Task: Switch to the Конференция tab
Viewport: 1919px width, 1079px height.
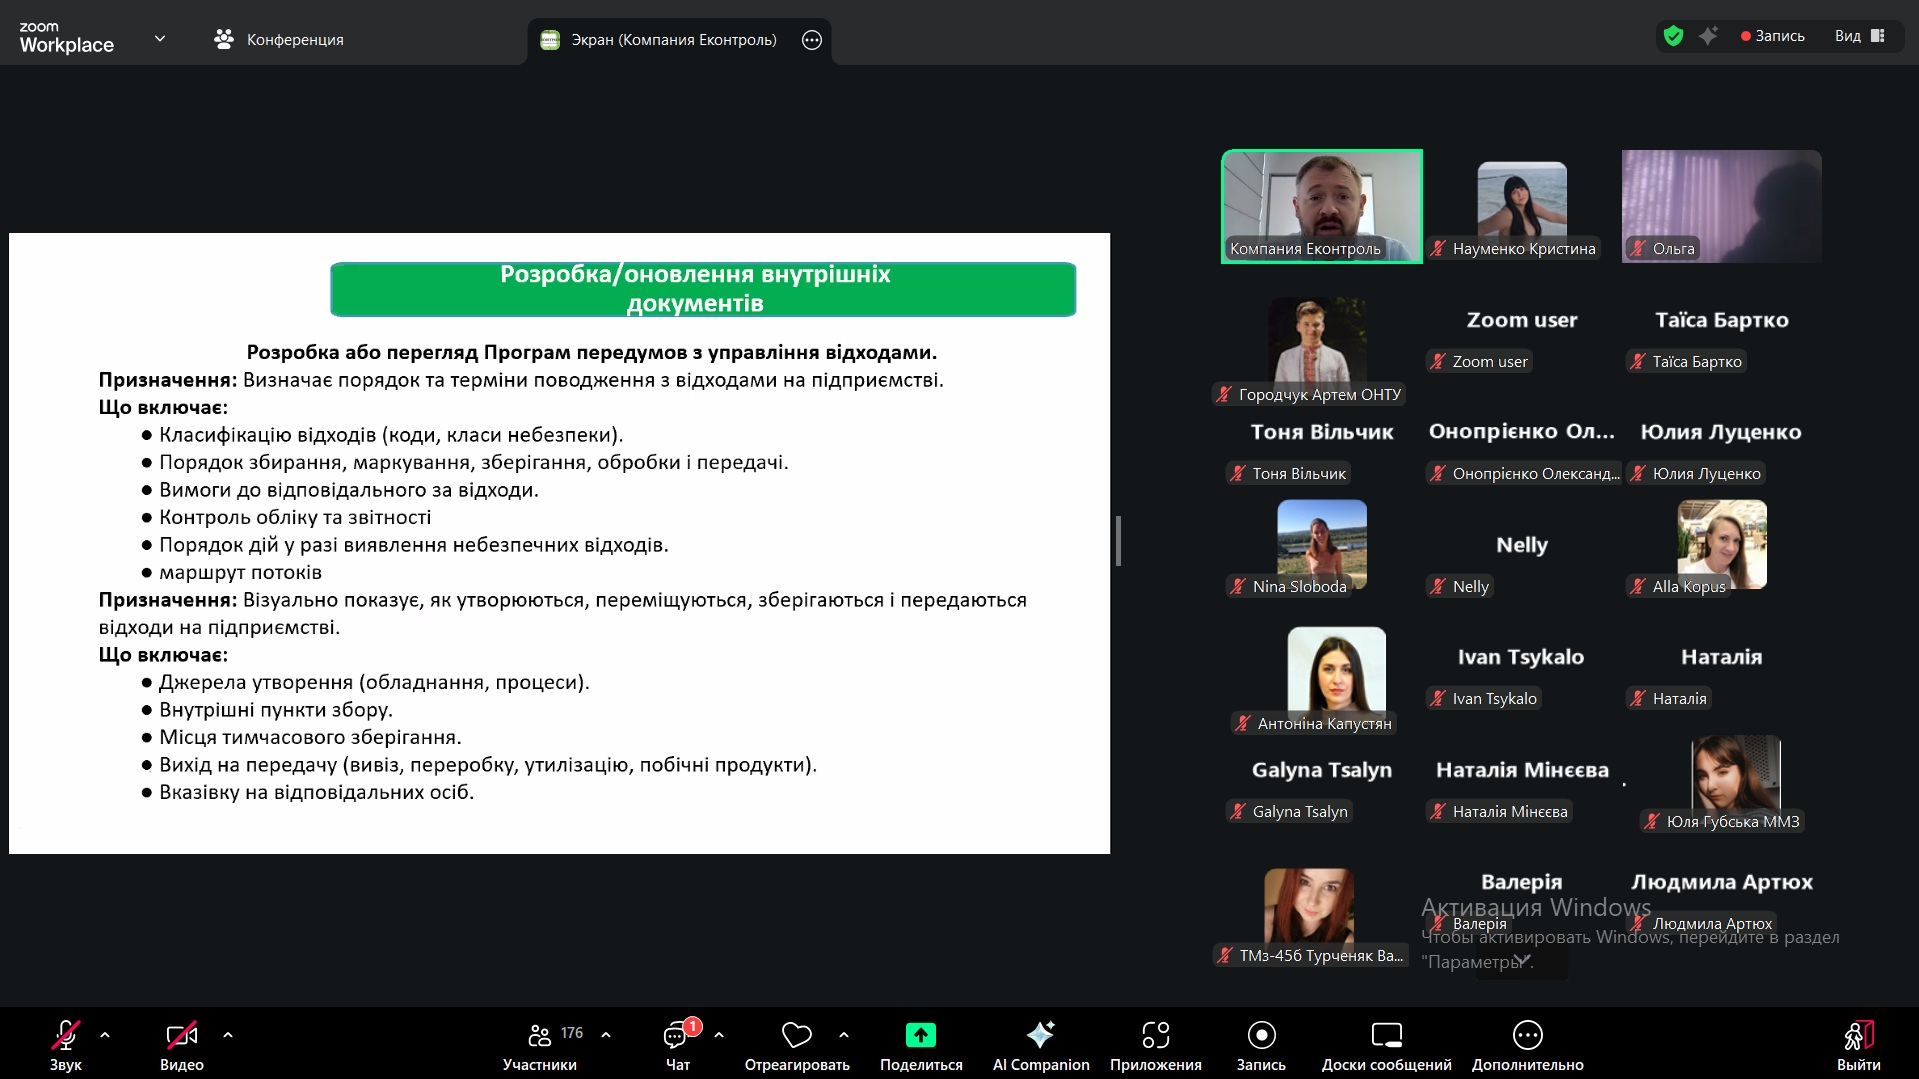Action: tap(279, 39)
